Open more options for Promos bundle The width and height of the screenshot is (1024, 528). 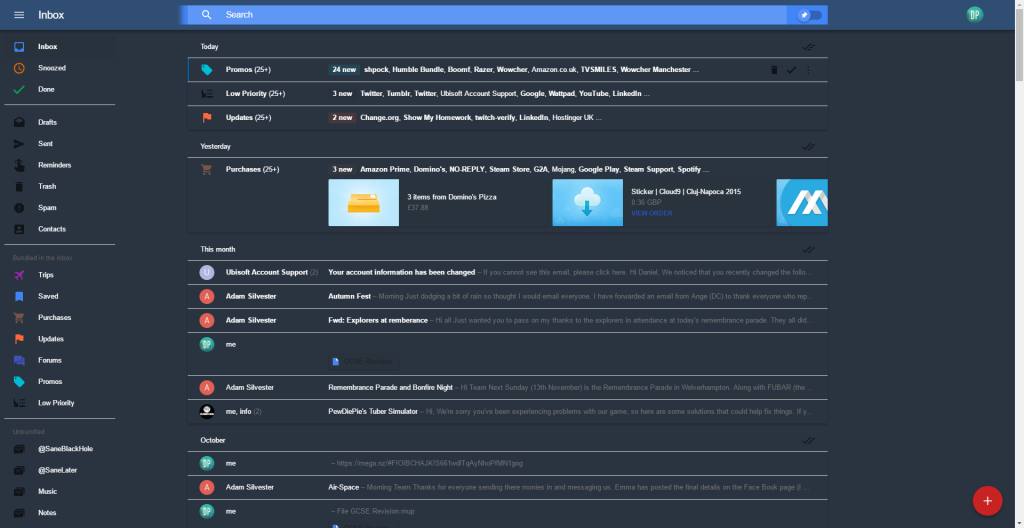tap(808, 70)
